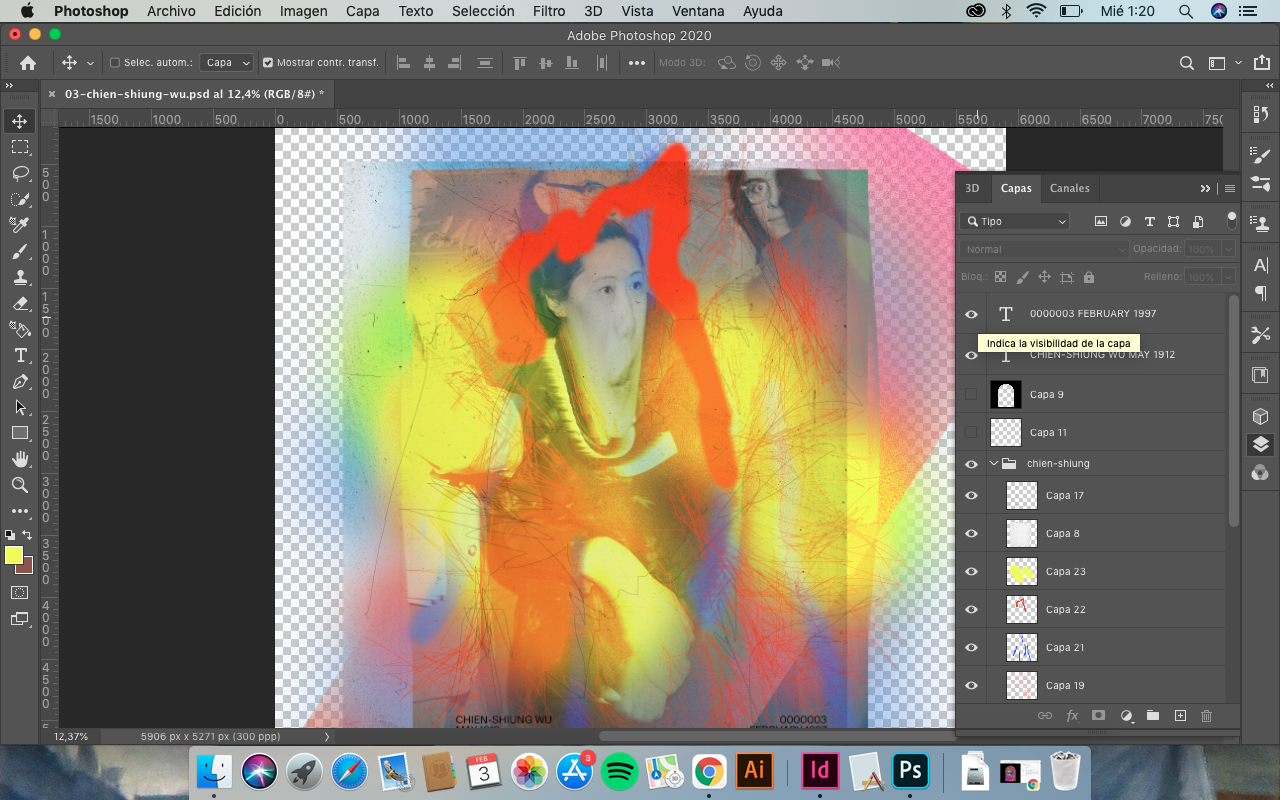Show the hidden Capa 9 layer

point(971,395)
